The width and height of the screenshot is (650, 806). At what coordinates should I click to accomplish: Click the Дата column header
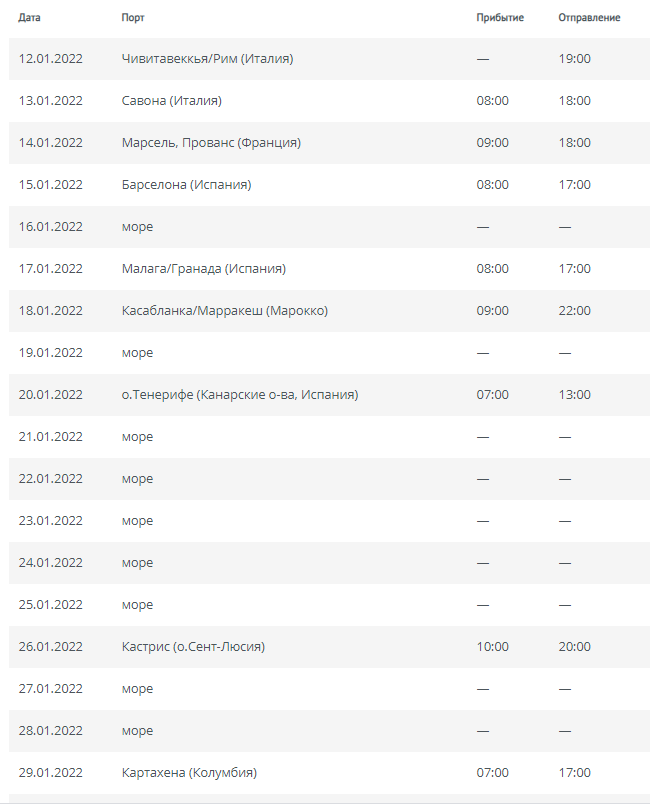coord(29,17)
